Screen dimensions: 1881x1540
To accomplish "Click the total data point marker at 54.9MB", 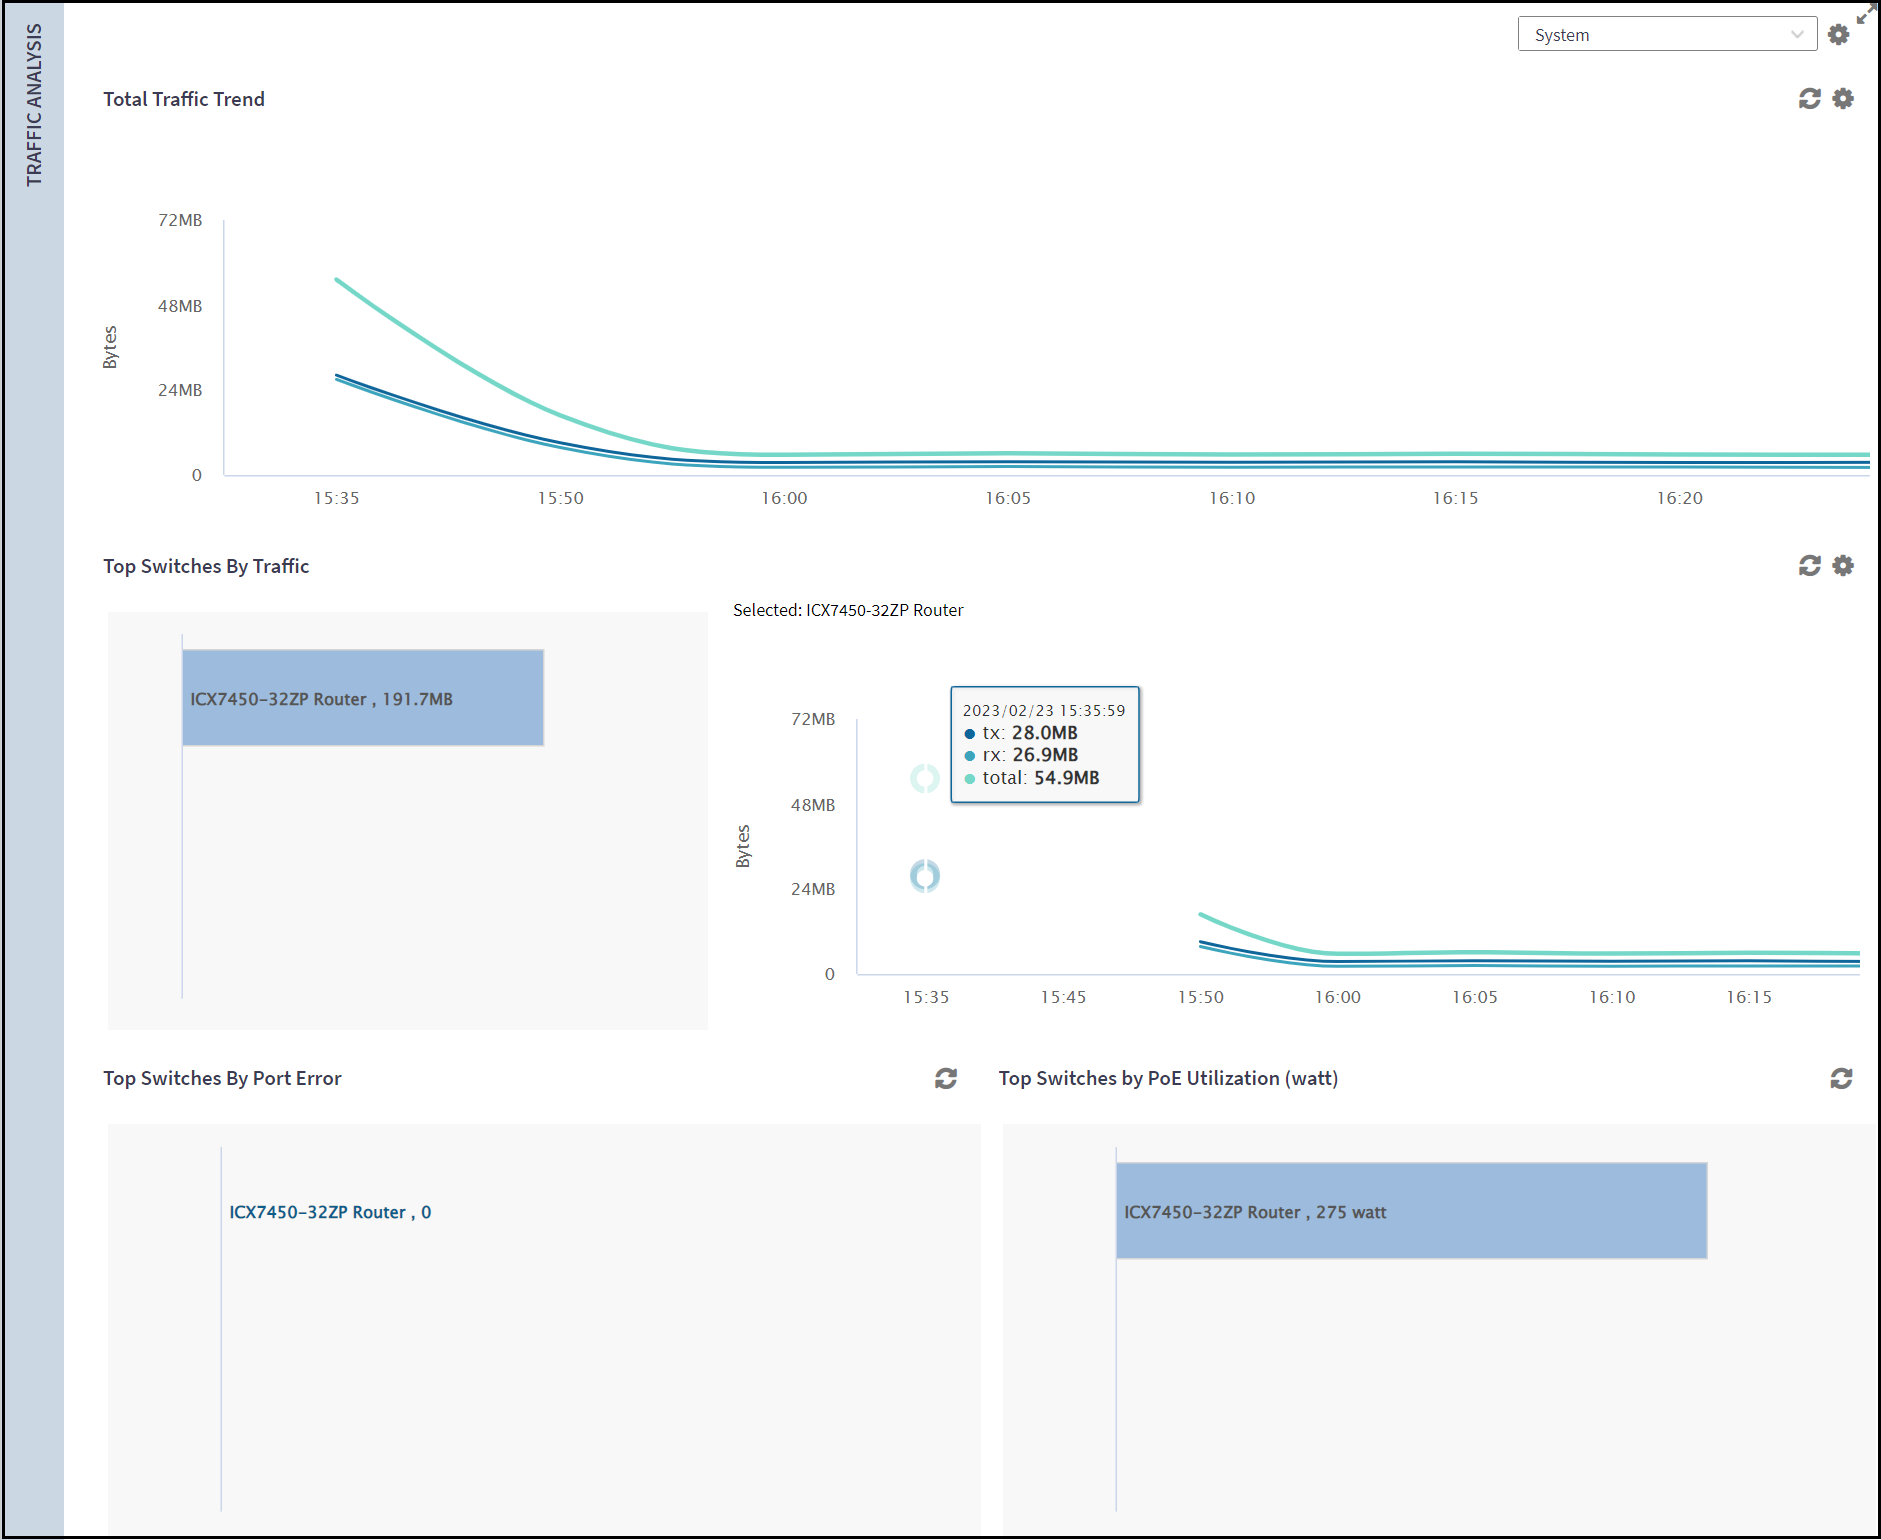I will click(925, 777).
